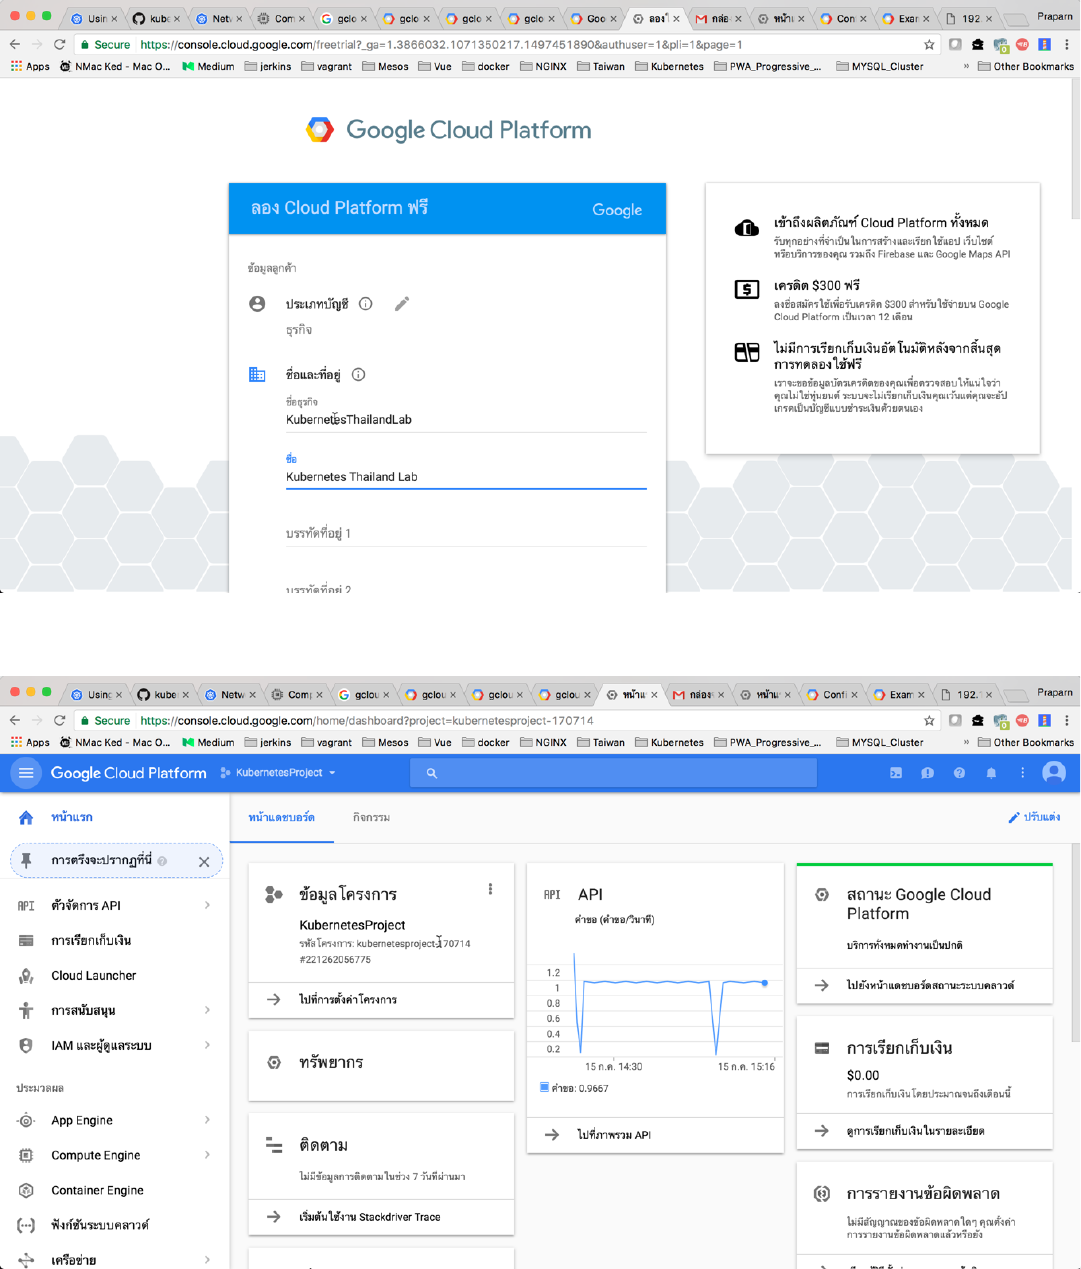Expand the ตัวจัดการ API submenu chevron
Image resolution: width=1081 pixels, height=1269 pixels.
coord(207,906)
